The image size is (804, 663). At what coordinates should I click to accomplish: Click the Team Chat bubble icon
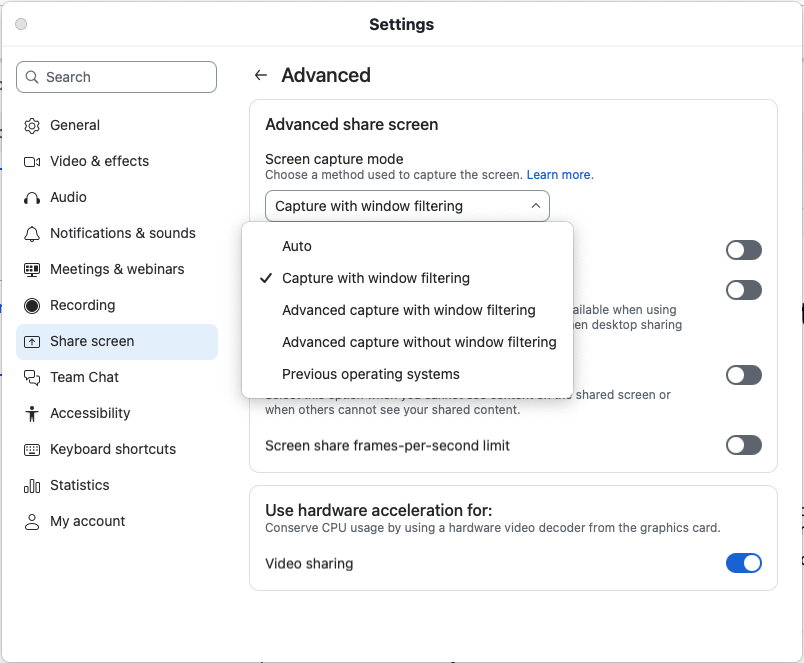point(32,378)
